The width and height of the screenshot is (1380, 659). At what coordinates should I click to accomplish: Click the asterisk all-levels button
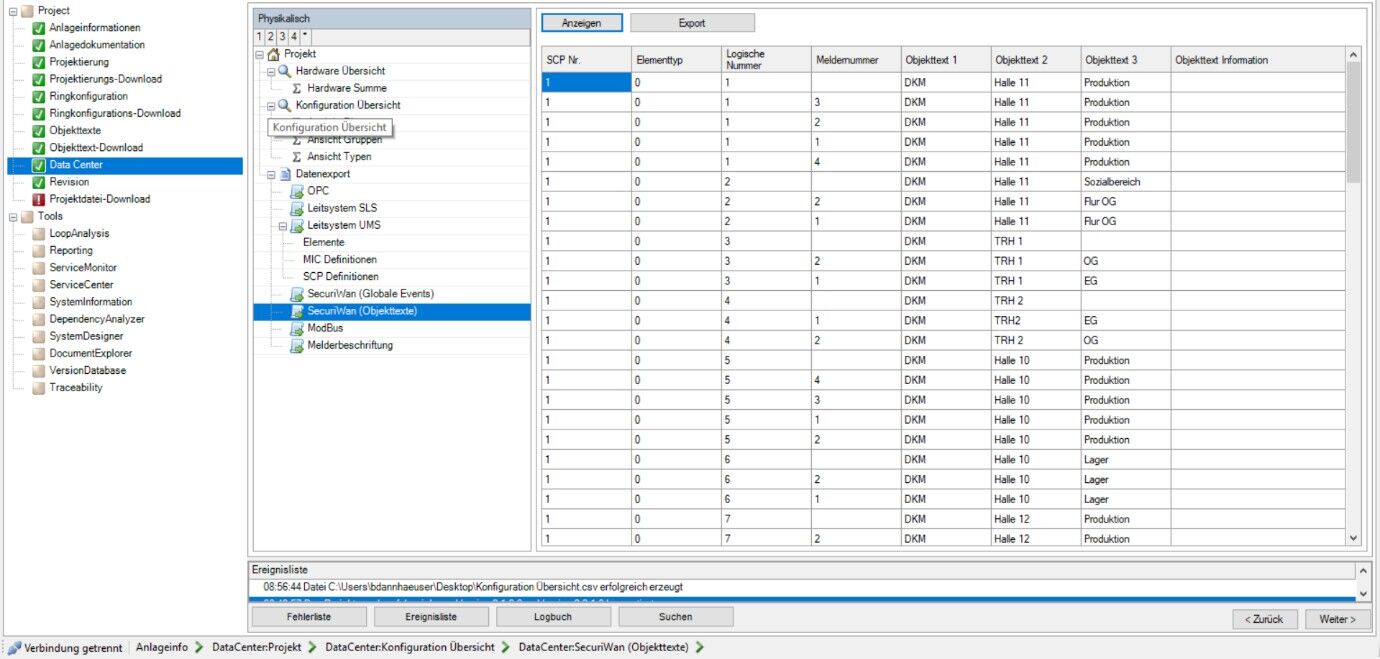tap(306, 37)
